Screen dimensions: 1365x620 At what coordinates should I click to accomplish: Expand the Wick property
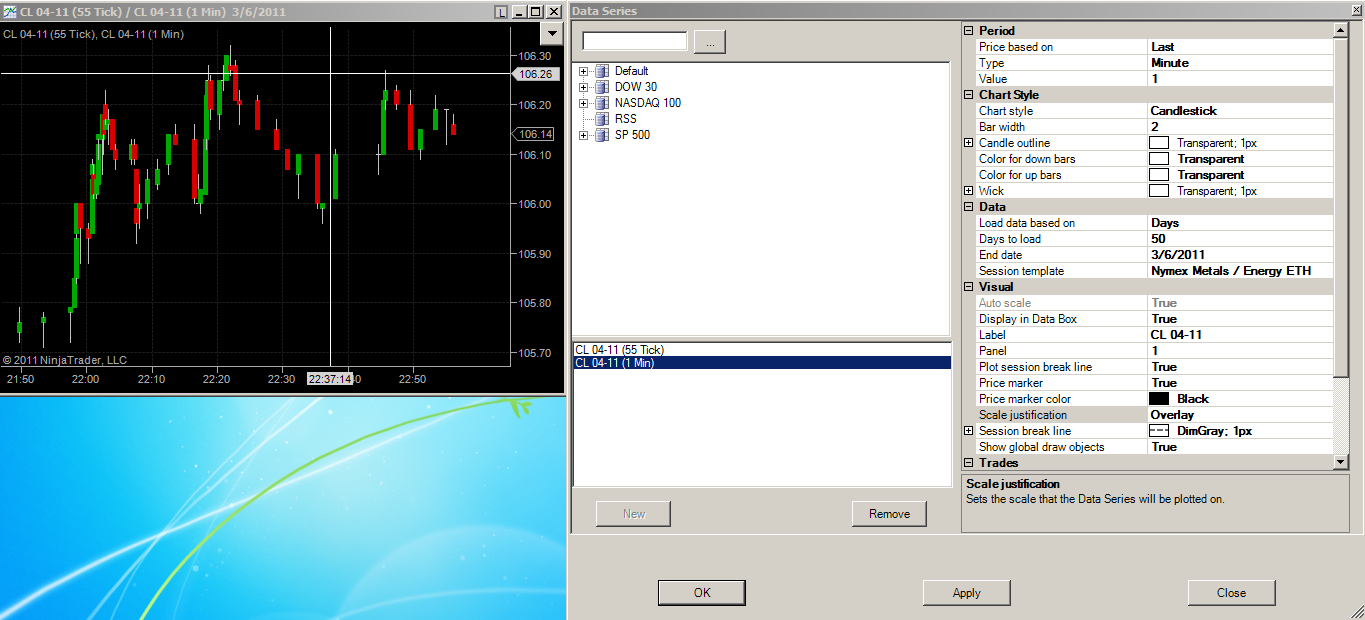tap(968, 191)
